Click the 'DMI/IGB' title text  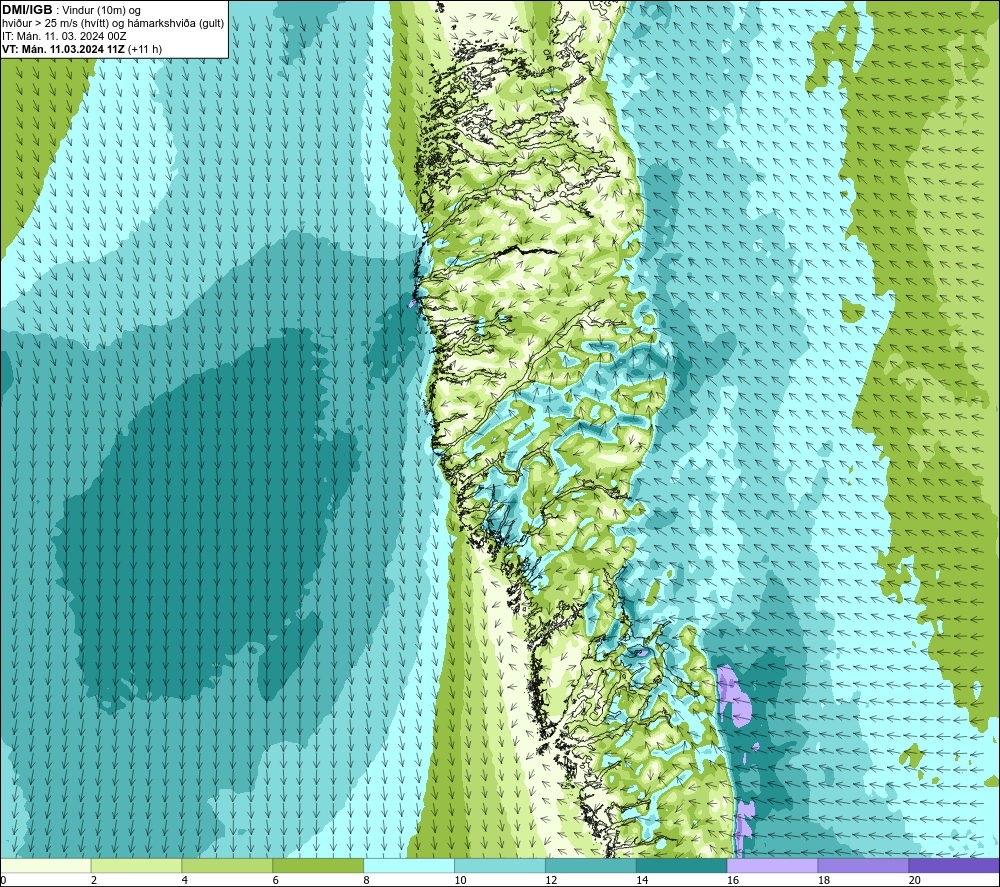[x=27, y=10]
